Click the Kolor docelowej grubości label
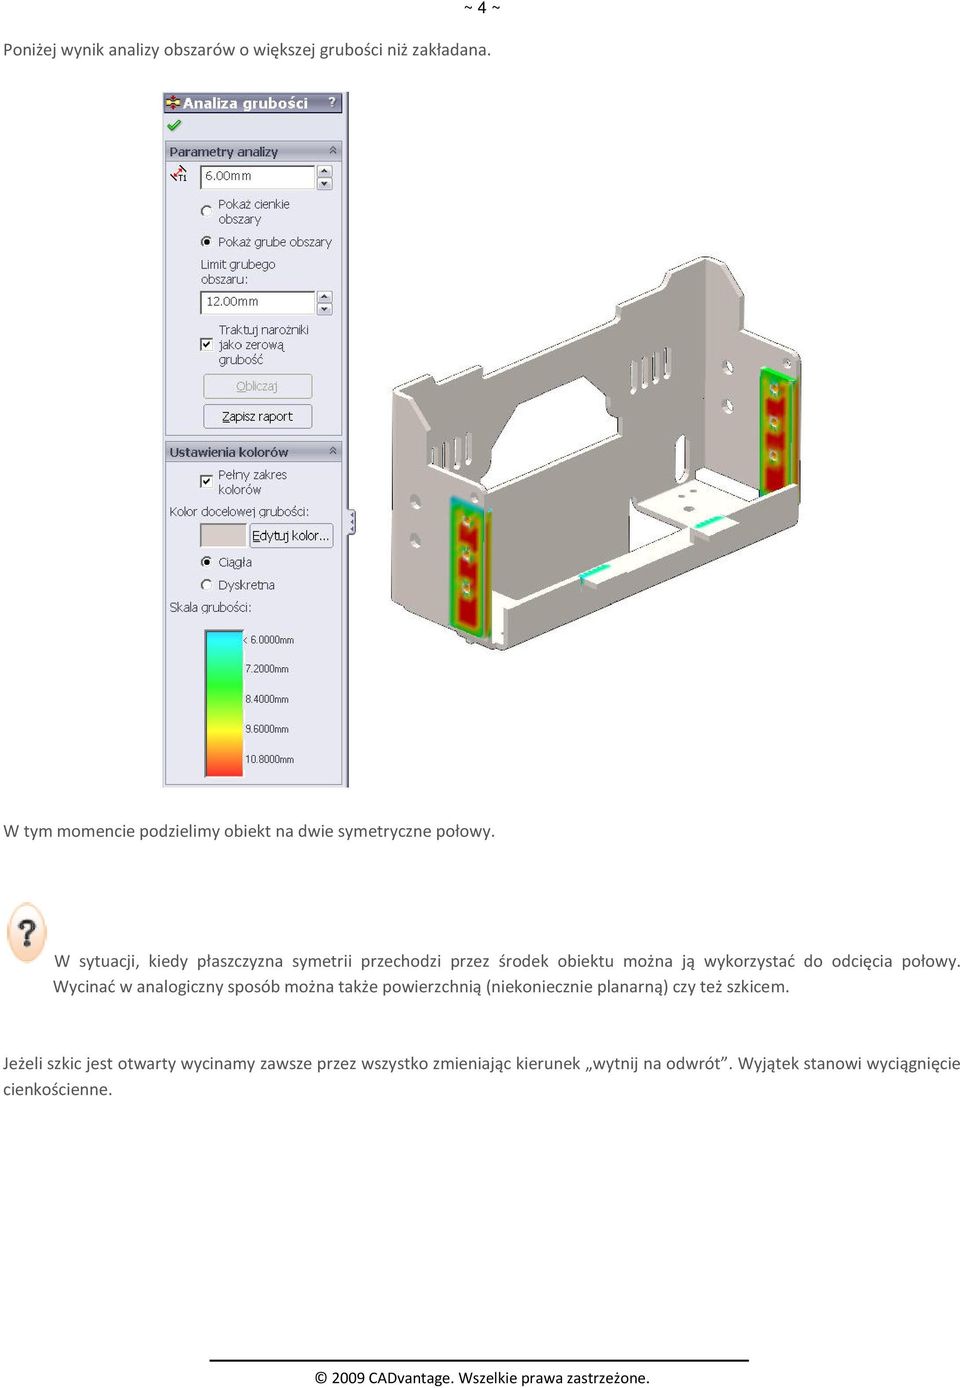This screenshot has width=960, height=1388. click(x=239, y=511)
